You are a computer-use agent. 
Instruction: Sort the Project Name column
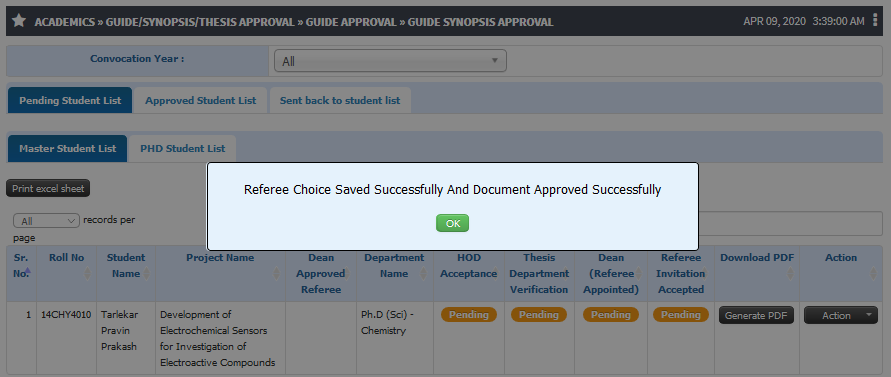(x=277, y=274)
